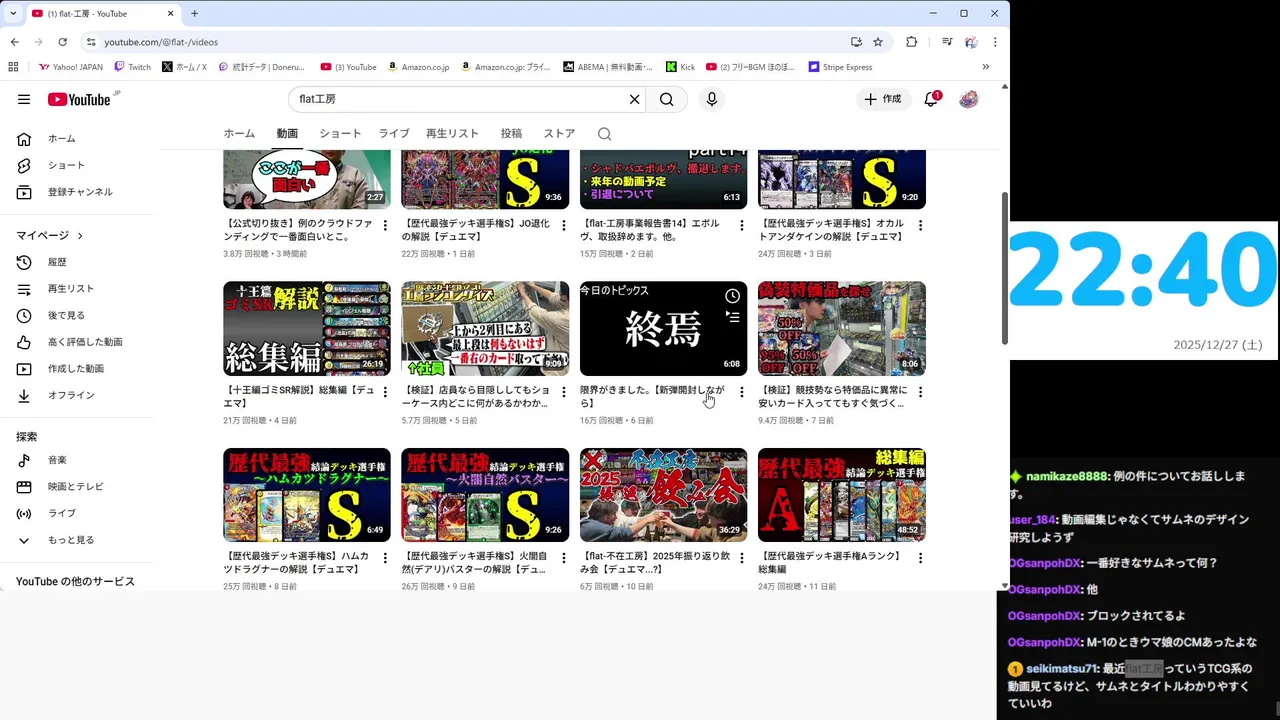Open the Chrome three-dot menu
This screenshot has height=720, width=1280.
point(995,42)
